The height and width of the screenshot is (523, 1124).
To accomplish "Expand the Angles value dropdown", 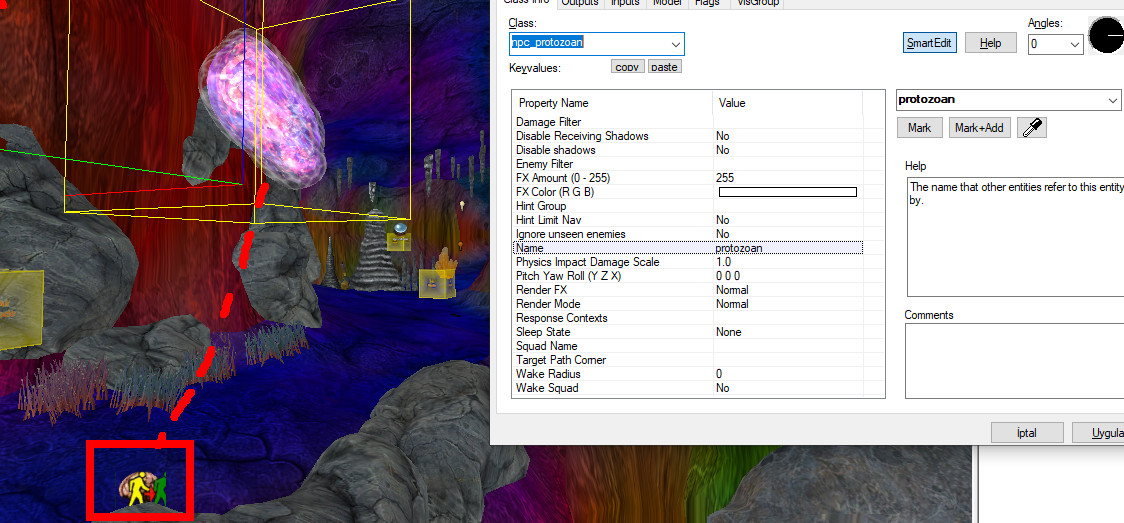I will 1075,44.
